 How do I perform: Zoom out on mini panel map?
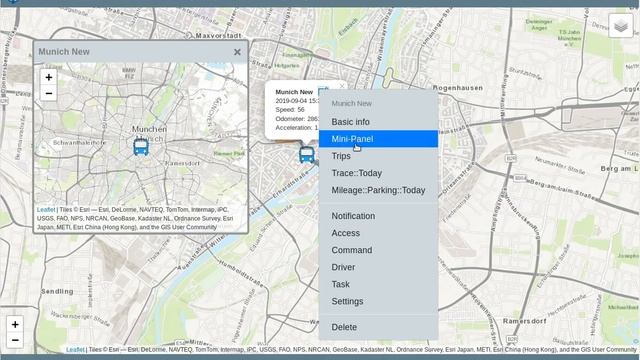point(49,93)
